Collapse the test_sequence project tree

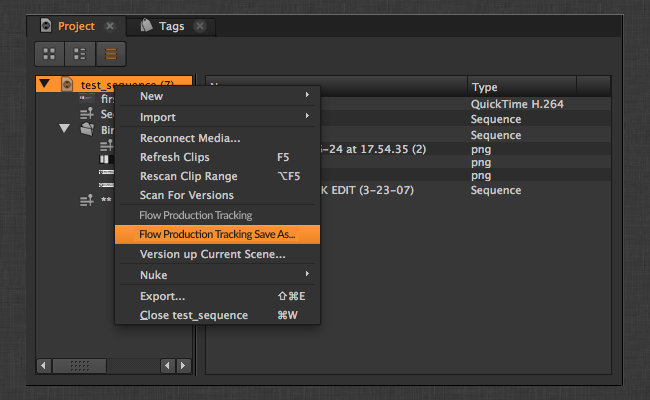pyautogui.click(x=45, y=85)
